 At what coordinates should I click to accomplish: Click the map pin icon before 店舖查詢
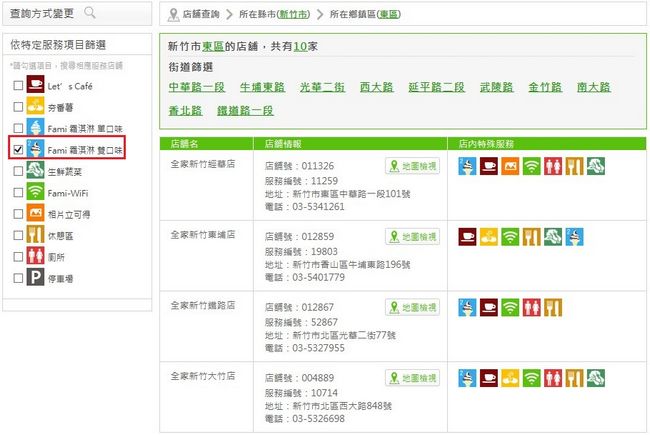(x=173, y=15)
